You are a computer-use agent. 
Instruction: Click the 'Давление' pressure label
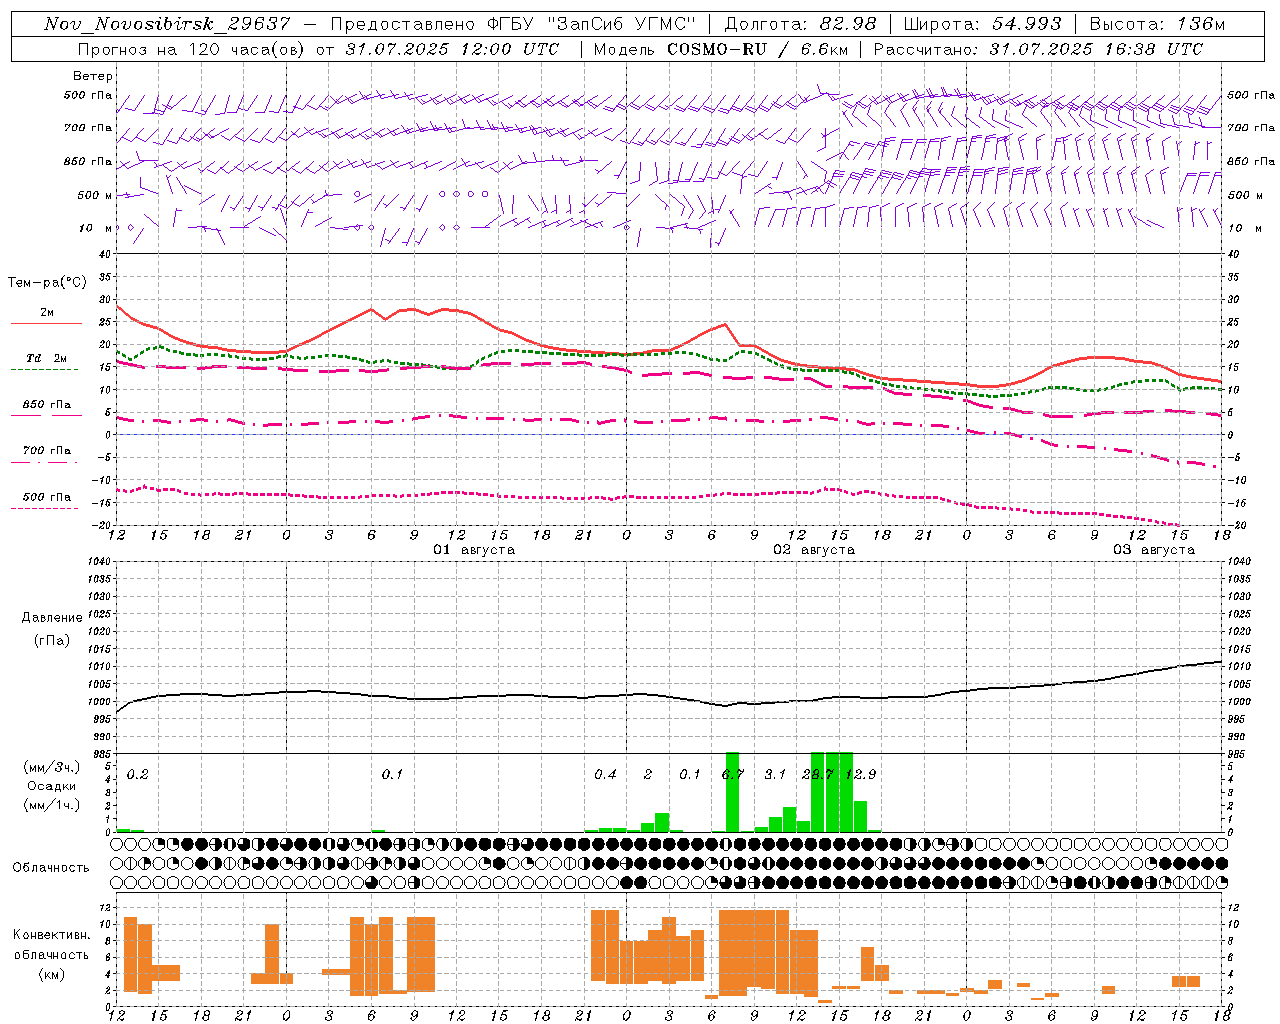point(52,618)
